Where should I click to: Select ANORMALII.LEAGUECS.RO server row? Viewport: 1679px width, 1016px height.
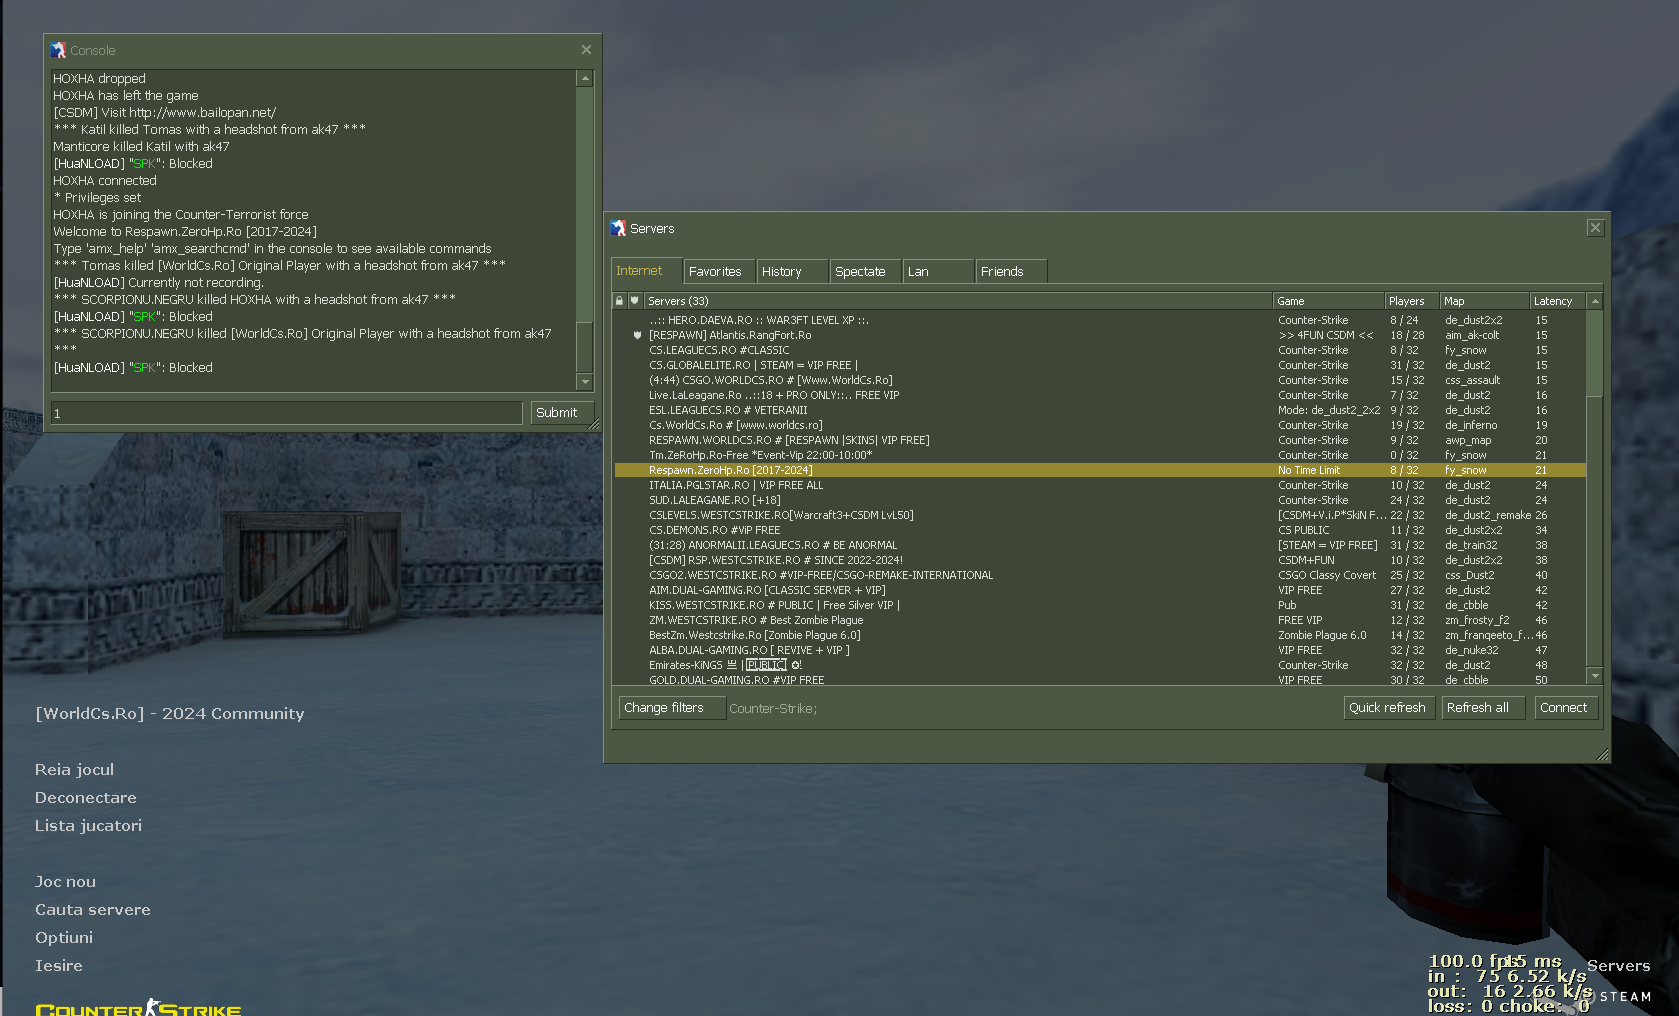1100,545
